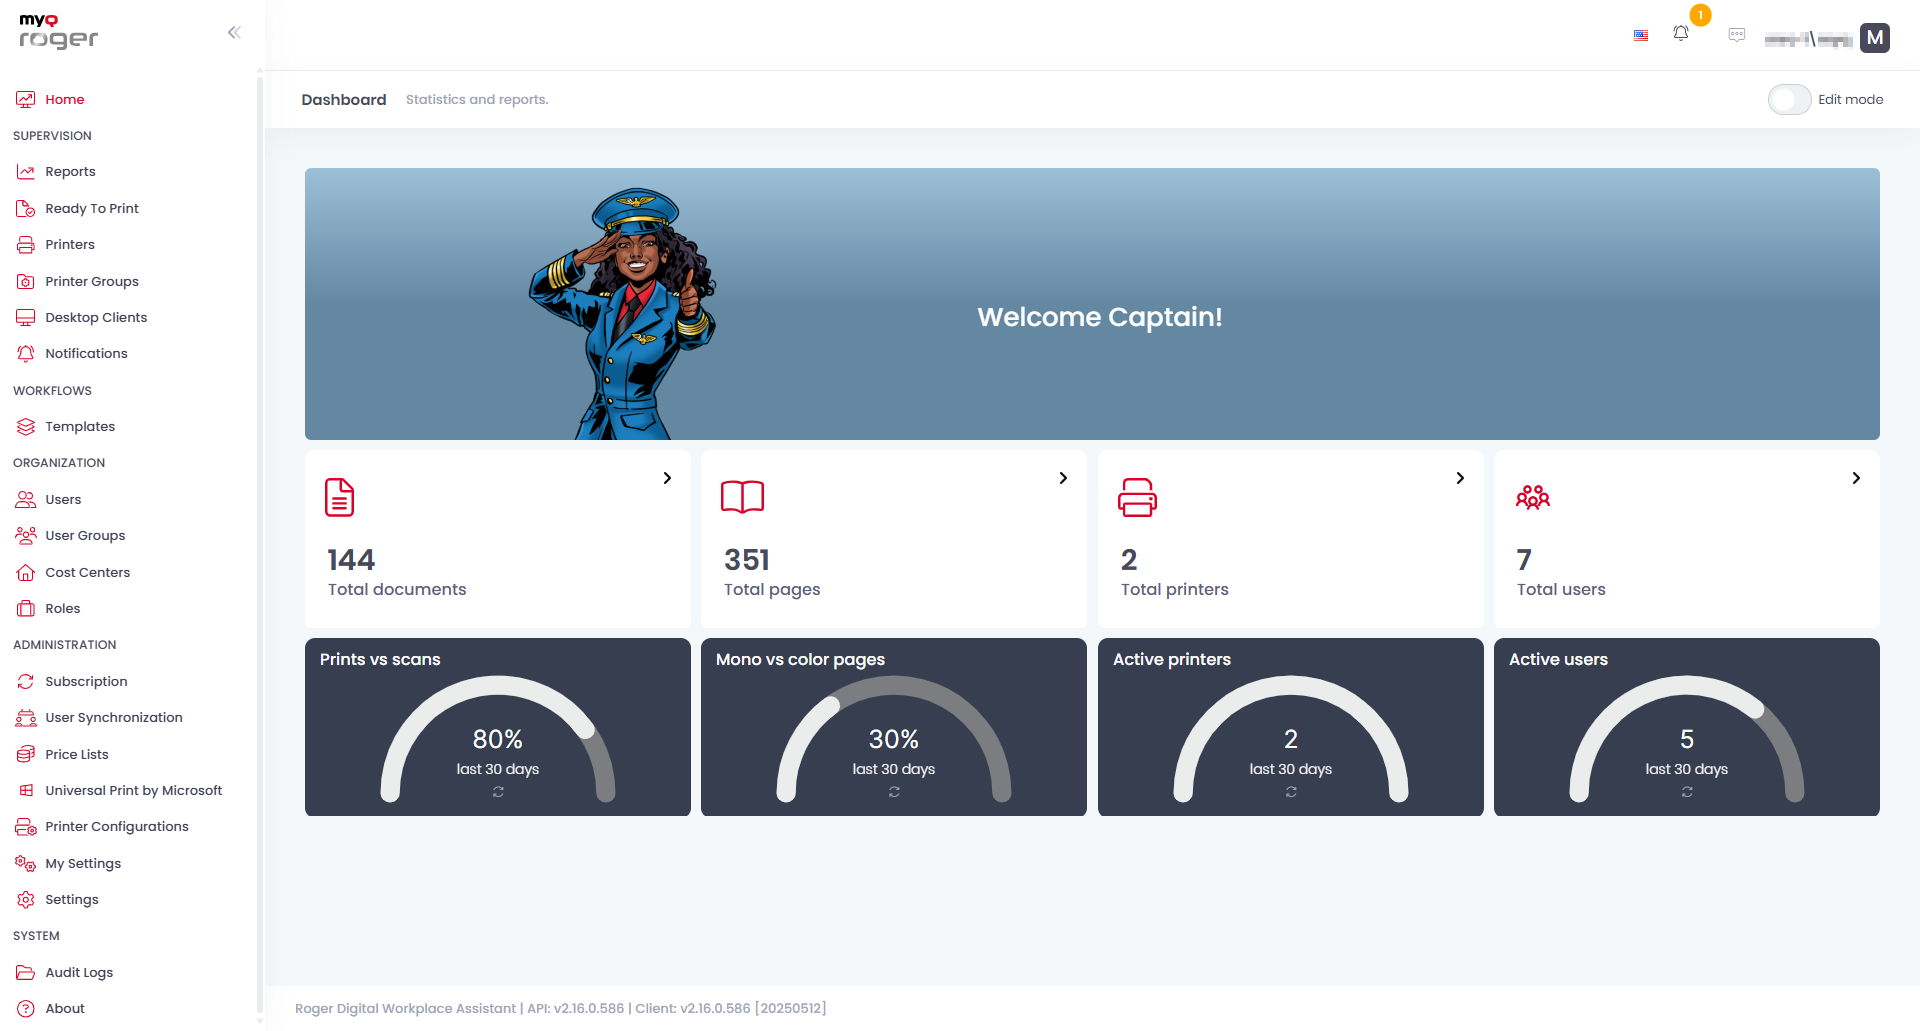Open User Synchronization page
Screen dimensions: 1920x1031
click(x=114, y=718)
